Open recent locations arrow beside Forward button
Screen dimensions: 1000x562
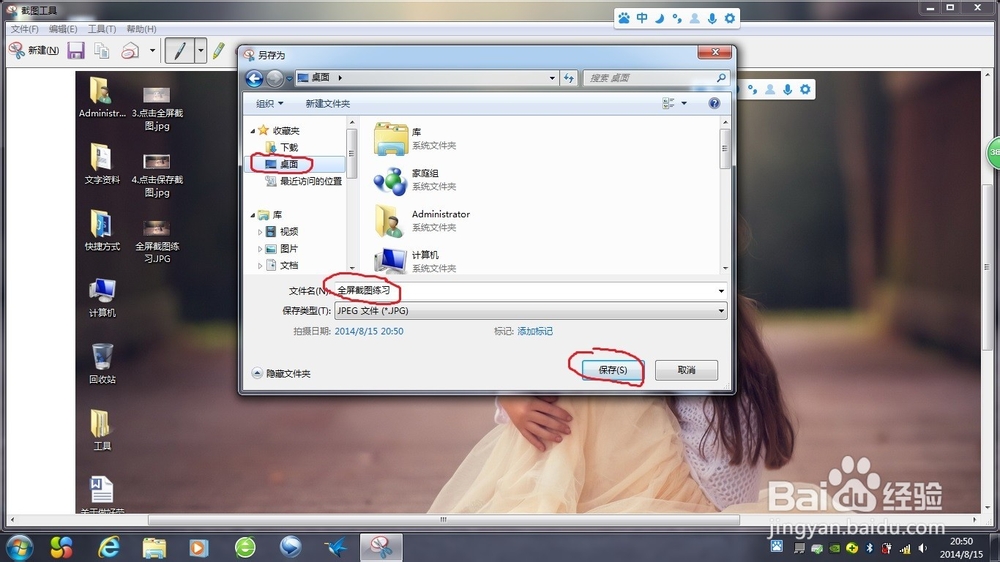(290, 78)
